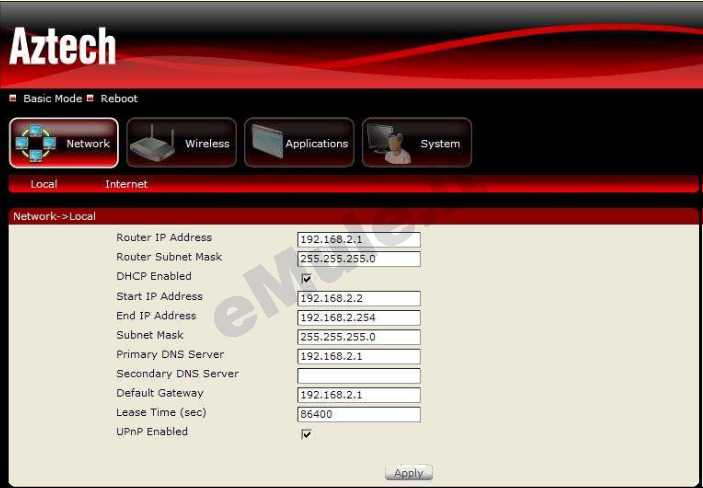The image size is (703, 488).
Task: Click the Secondary DNS Server label
Action: click(178, 374)
